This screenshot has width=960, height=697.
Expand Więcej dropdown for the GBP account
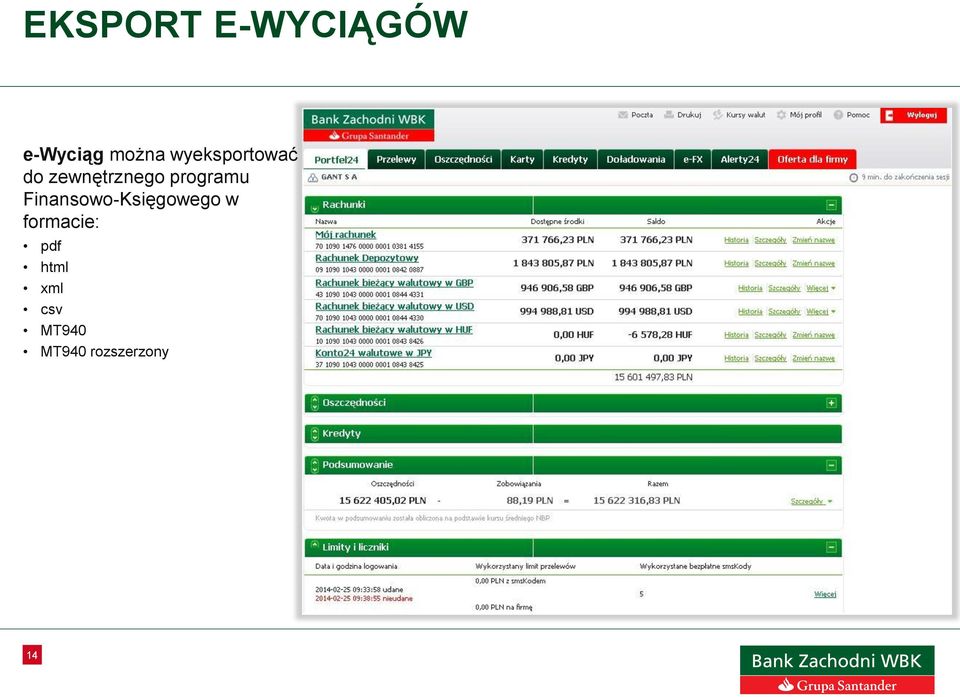[820, 288]
